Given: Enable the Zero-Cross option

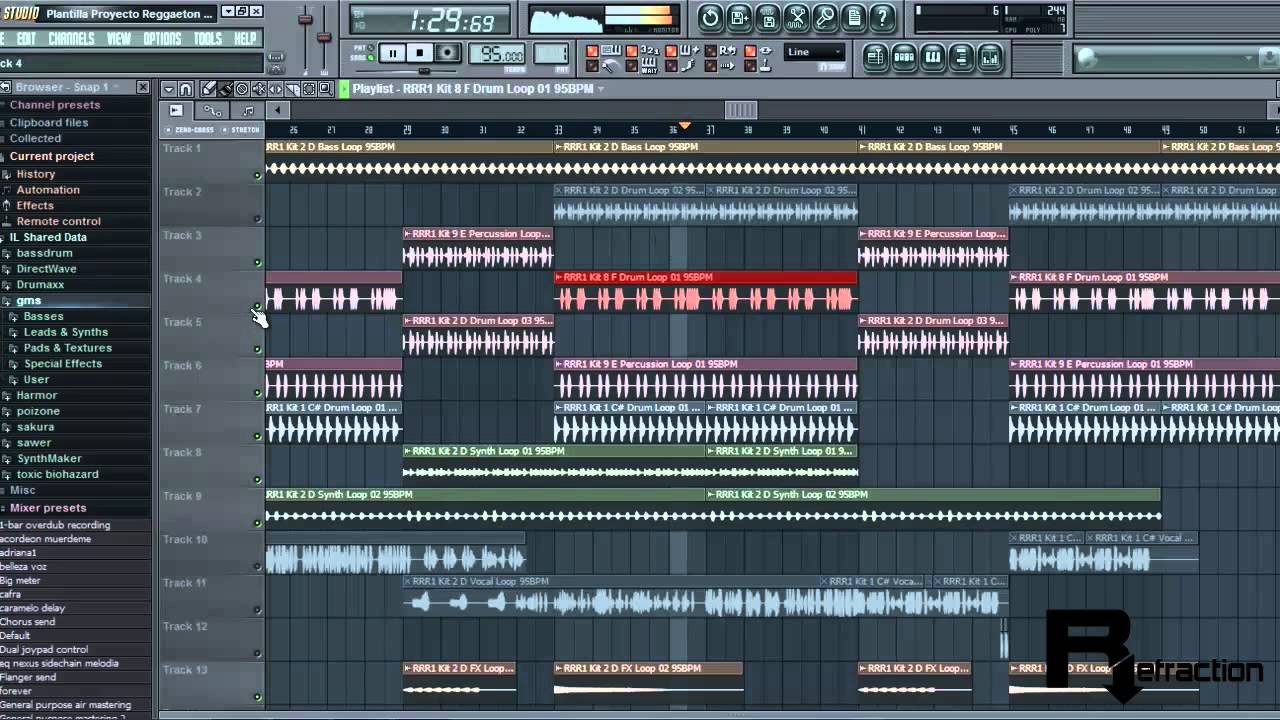Looking at the screenshot, I should coord(187,130).
